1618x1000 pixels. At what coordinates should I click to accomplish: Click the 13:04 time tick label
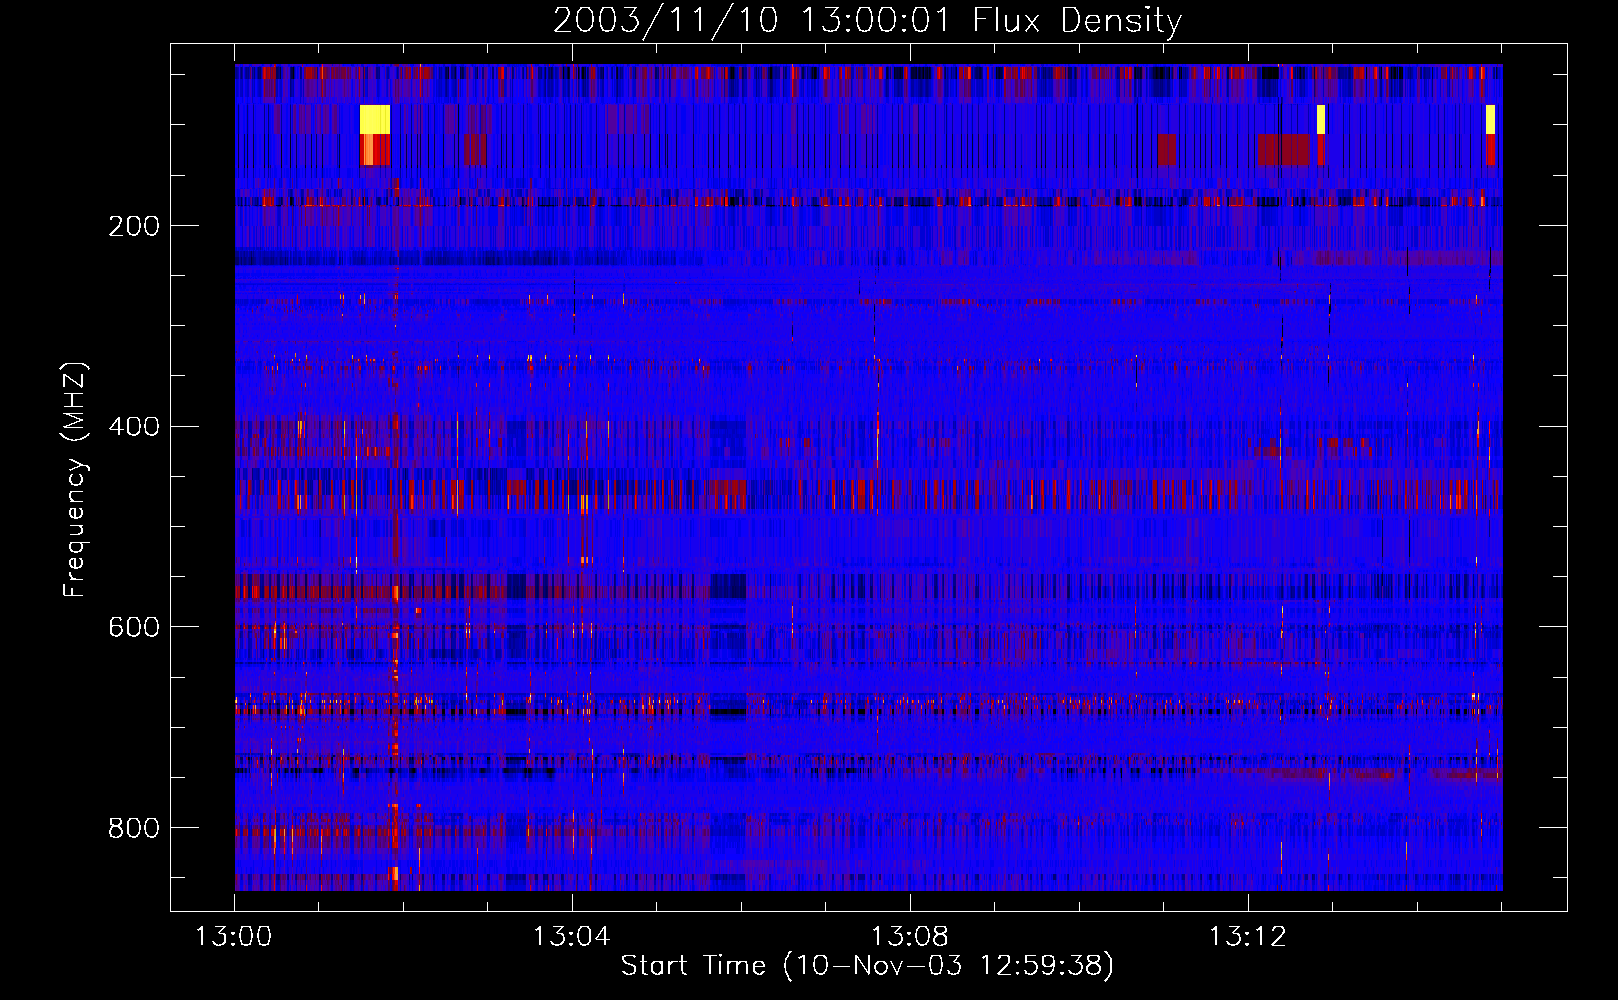point(571,937)
